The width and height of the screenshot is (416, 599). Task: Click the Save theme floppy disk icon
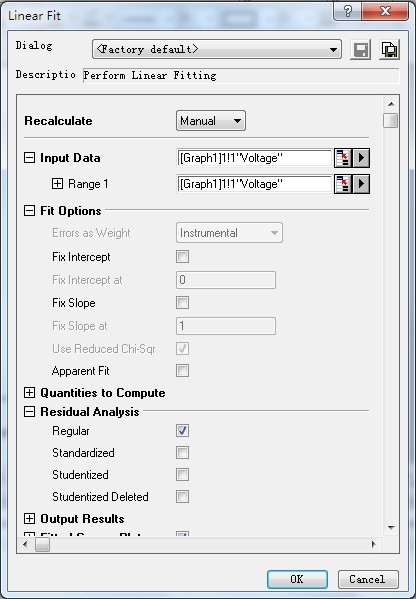coord(361,50)
